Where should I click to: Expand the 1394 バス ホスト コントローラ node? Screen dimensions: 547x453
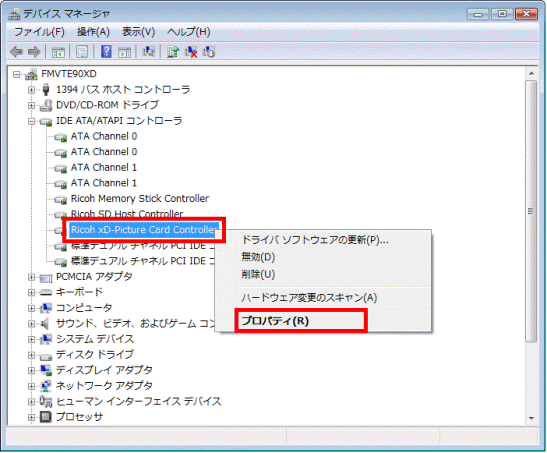[31, 90]
